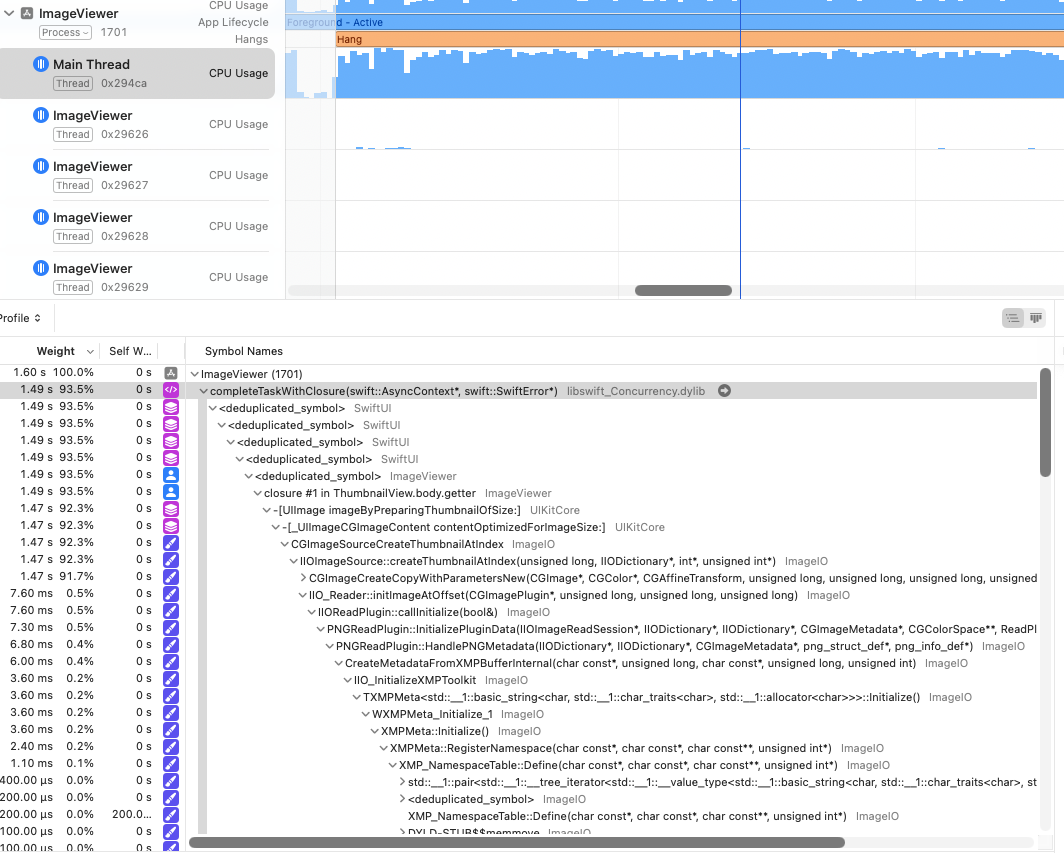
Task: Click the timeline horizontal scrollbar thumb
Action: (x=683, y=290)
